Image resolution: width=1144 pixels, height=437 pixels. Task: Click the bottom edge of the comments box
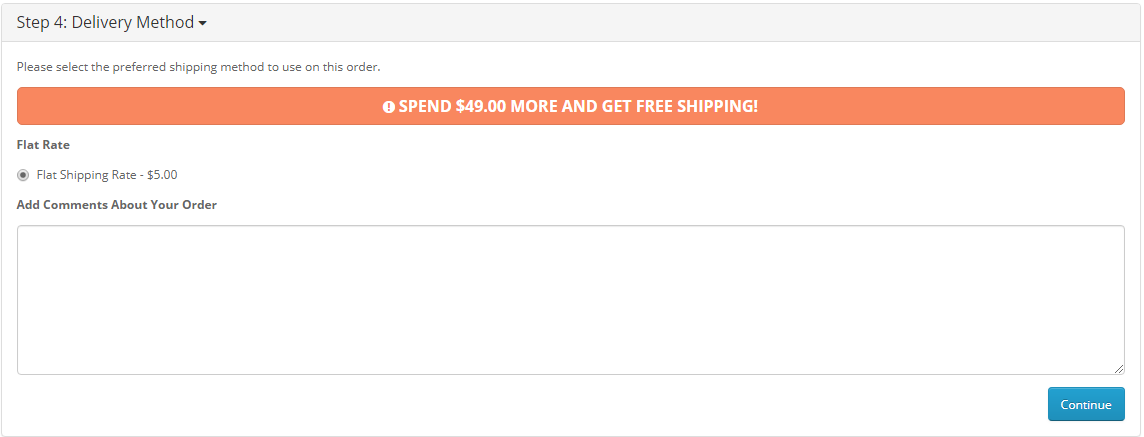point(570,374)
